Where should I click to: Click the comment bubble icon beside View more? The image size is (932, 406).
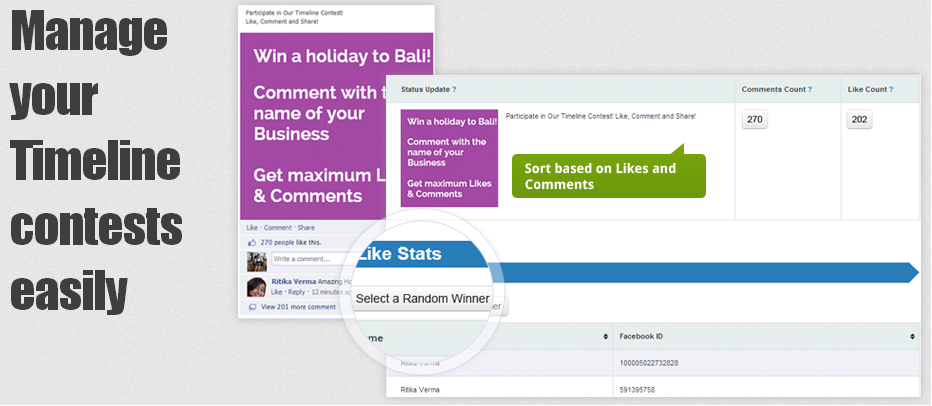tap(252, 307)
